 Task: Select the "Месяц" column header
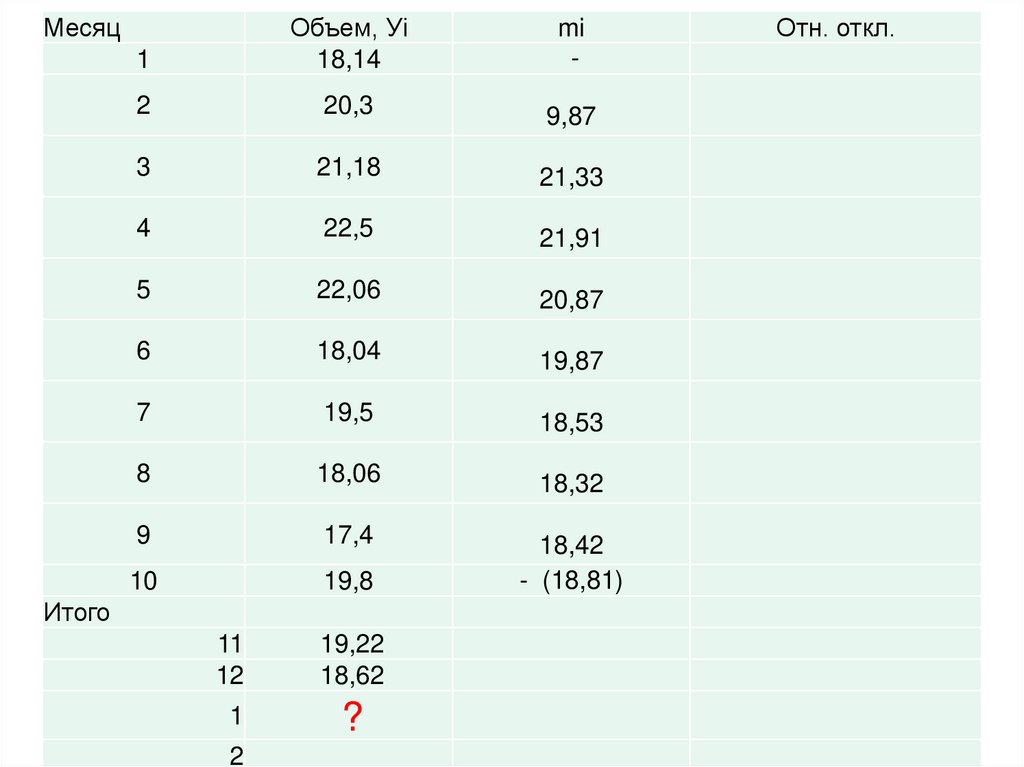pyautogui.click(x=82, y=28)
